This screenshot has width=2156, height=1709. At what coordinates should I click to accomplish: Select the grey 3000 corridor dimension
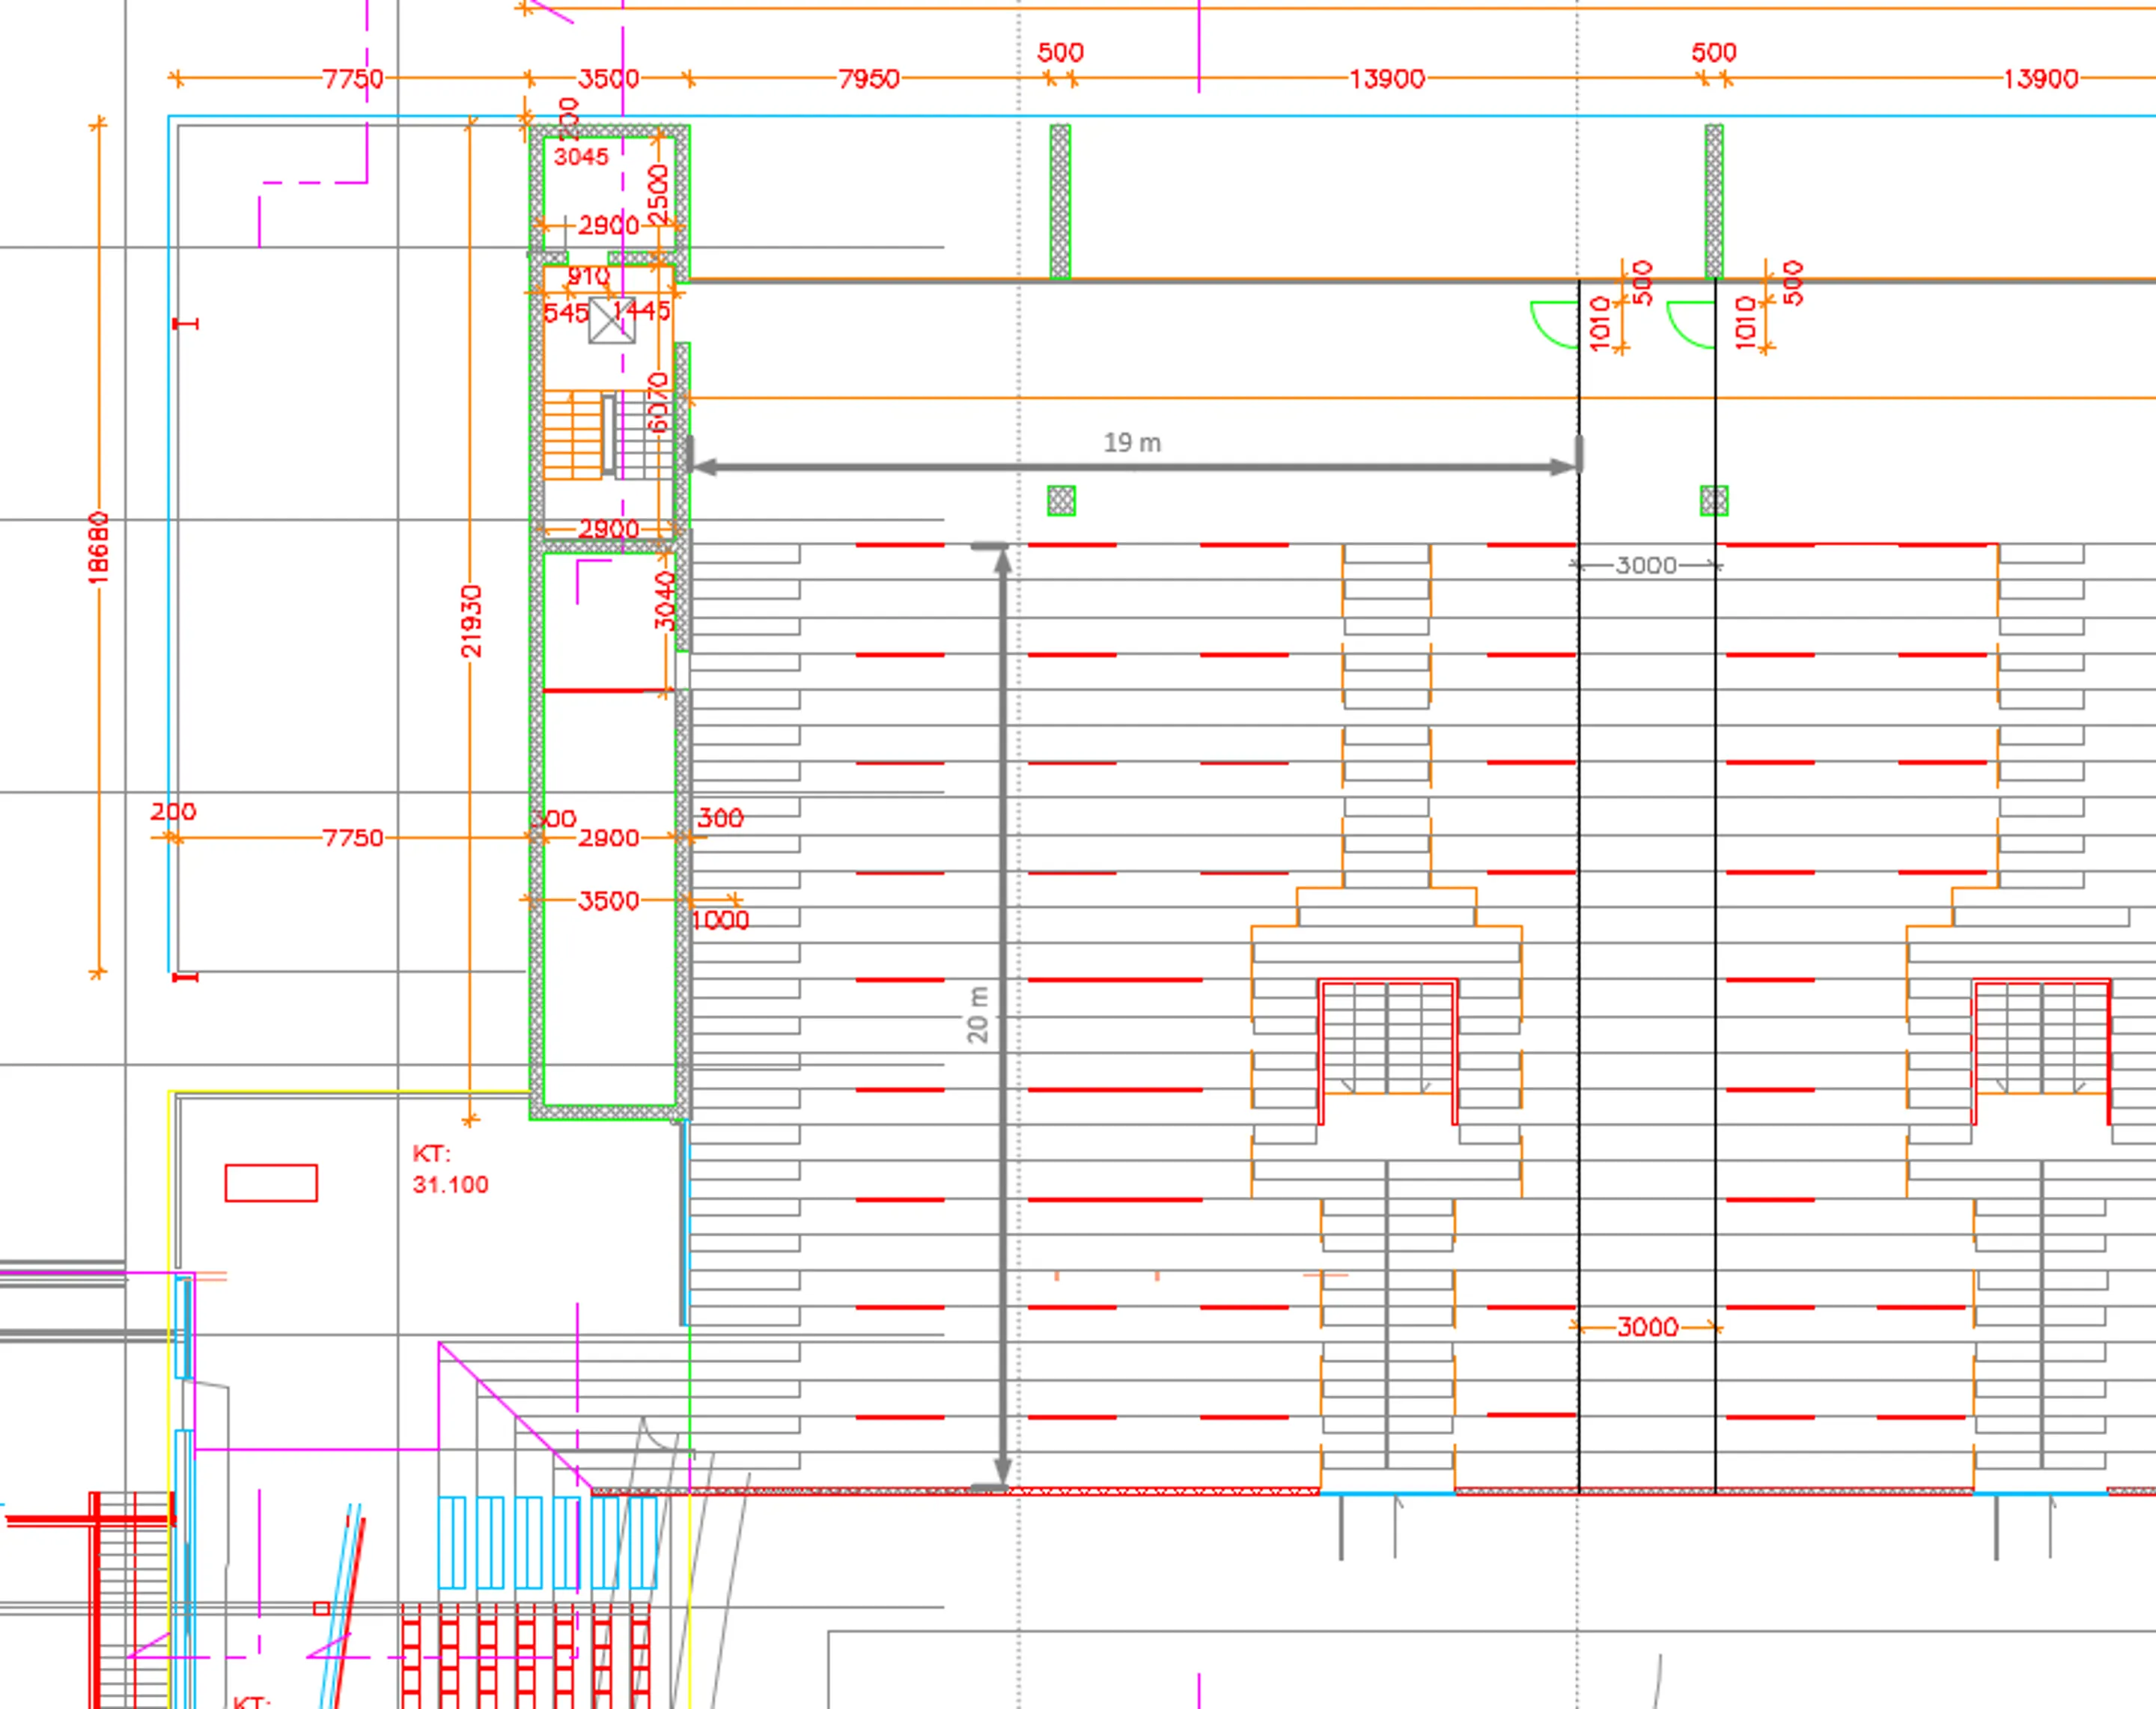tap(1646, 565)
